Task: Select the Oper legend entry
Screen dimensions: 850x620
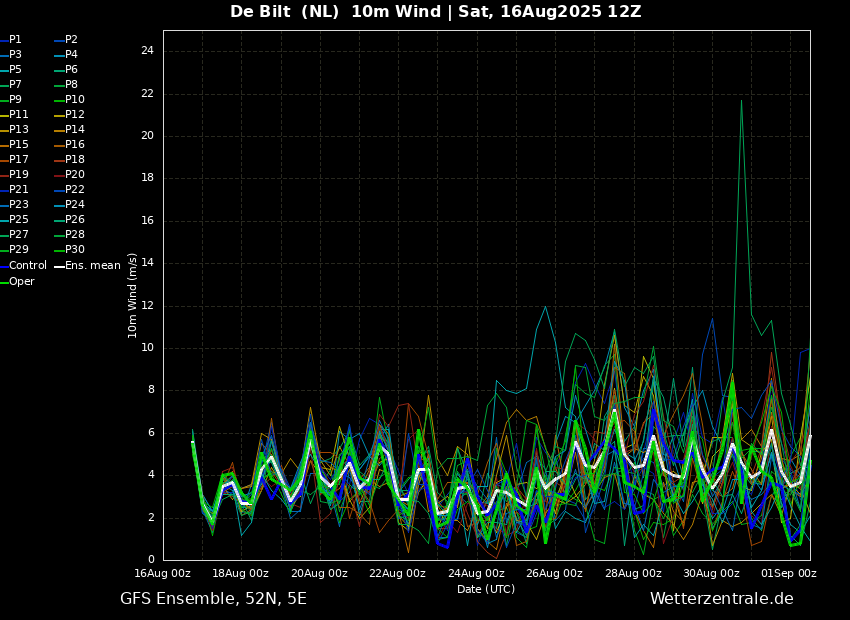Action: [x=17, y=281]
